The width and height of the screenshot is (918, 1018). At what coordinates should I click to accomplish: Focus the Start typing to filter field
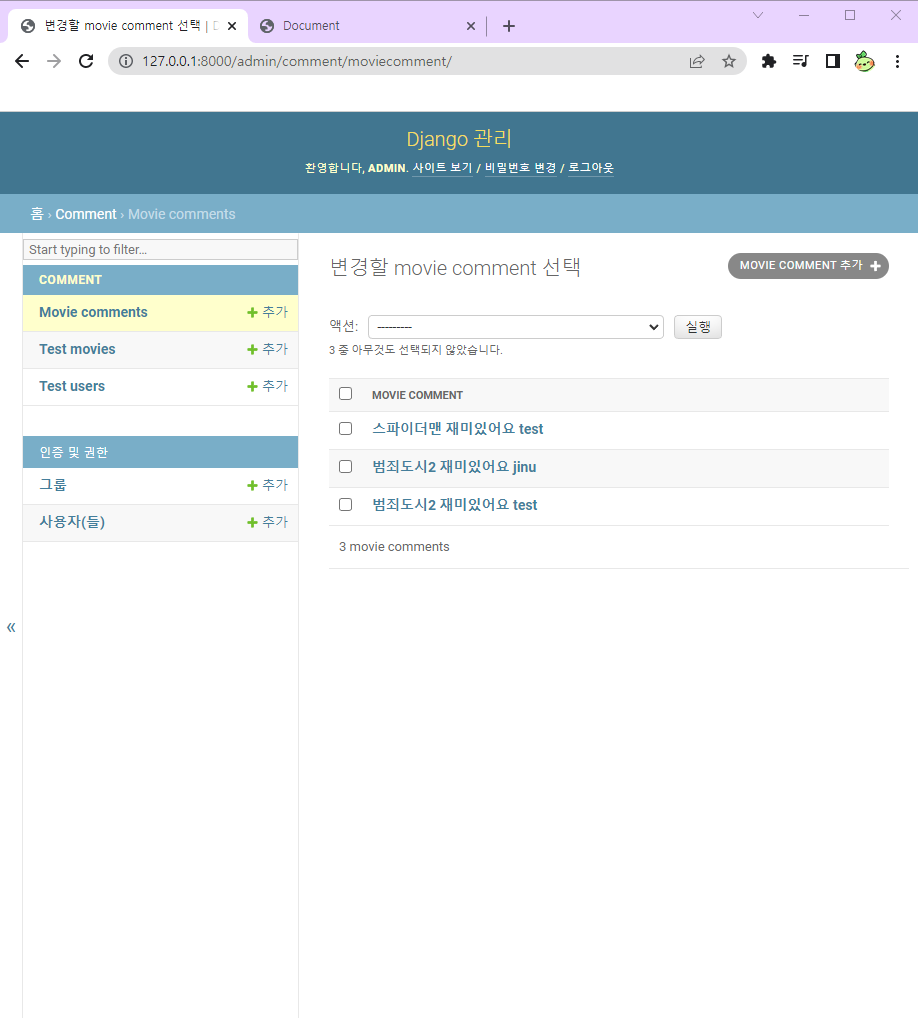point(160,250)
